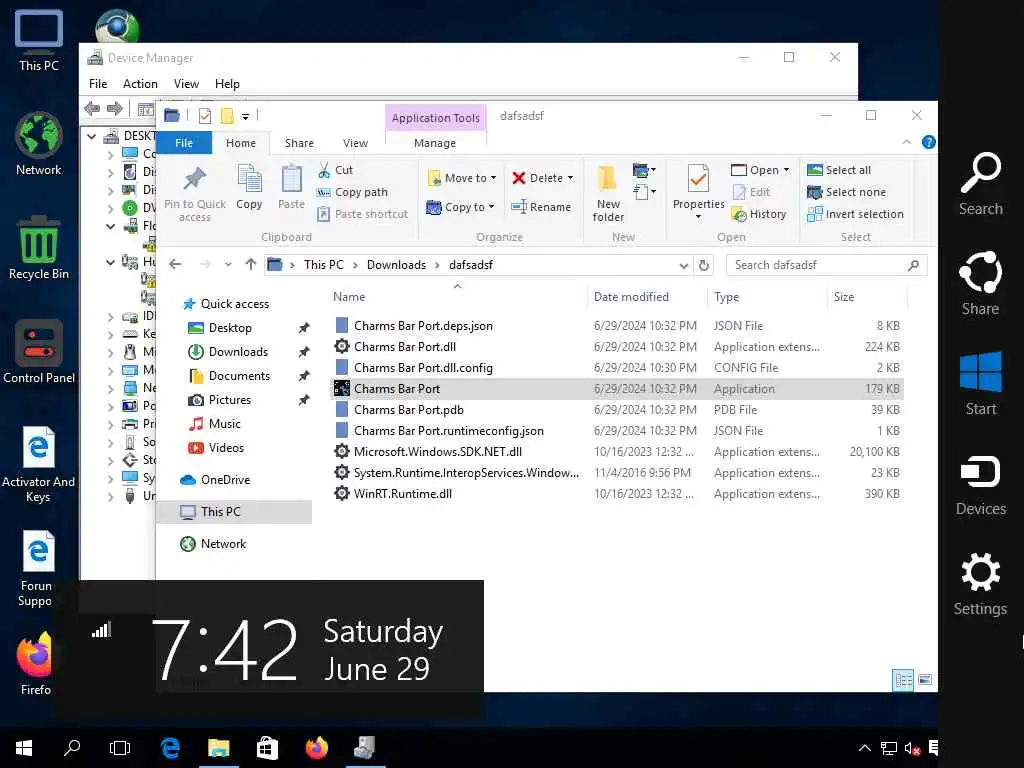Screen dimensions: 1024x768
Task: Open the Devices charm
Action: [980, 485]
